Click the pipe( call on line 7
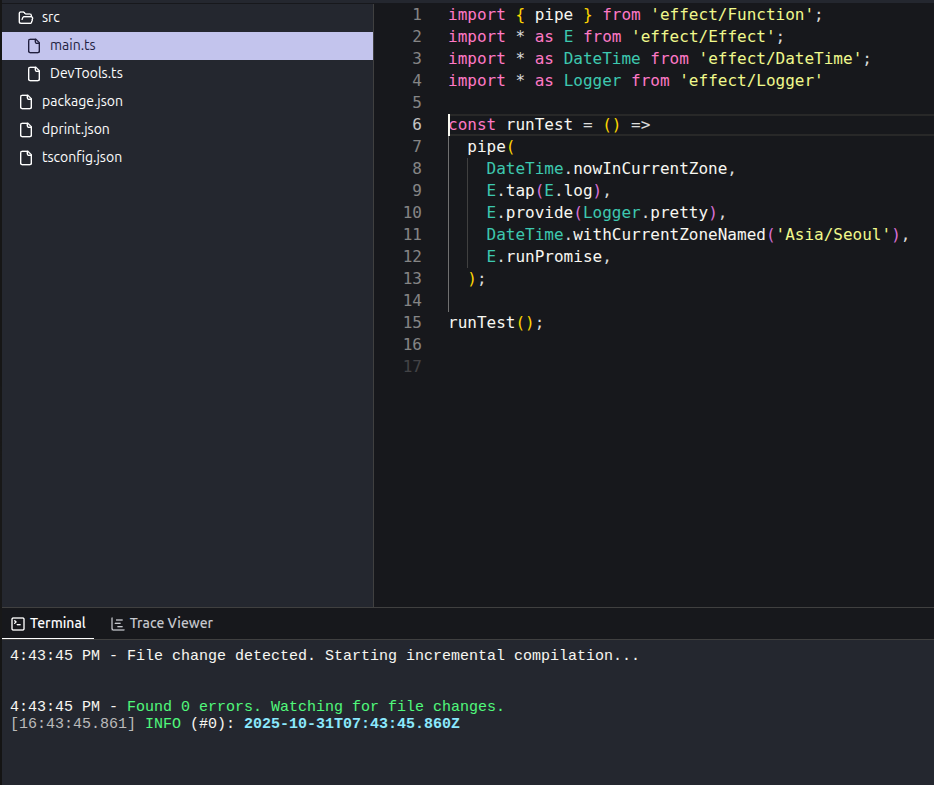 pyautogui.click(x=491, y=147)
